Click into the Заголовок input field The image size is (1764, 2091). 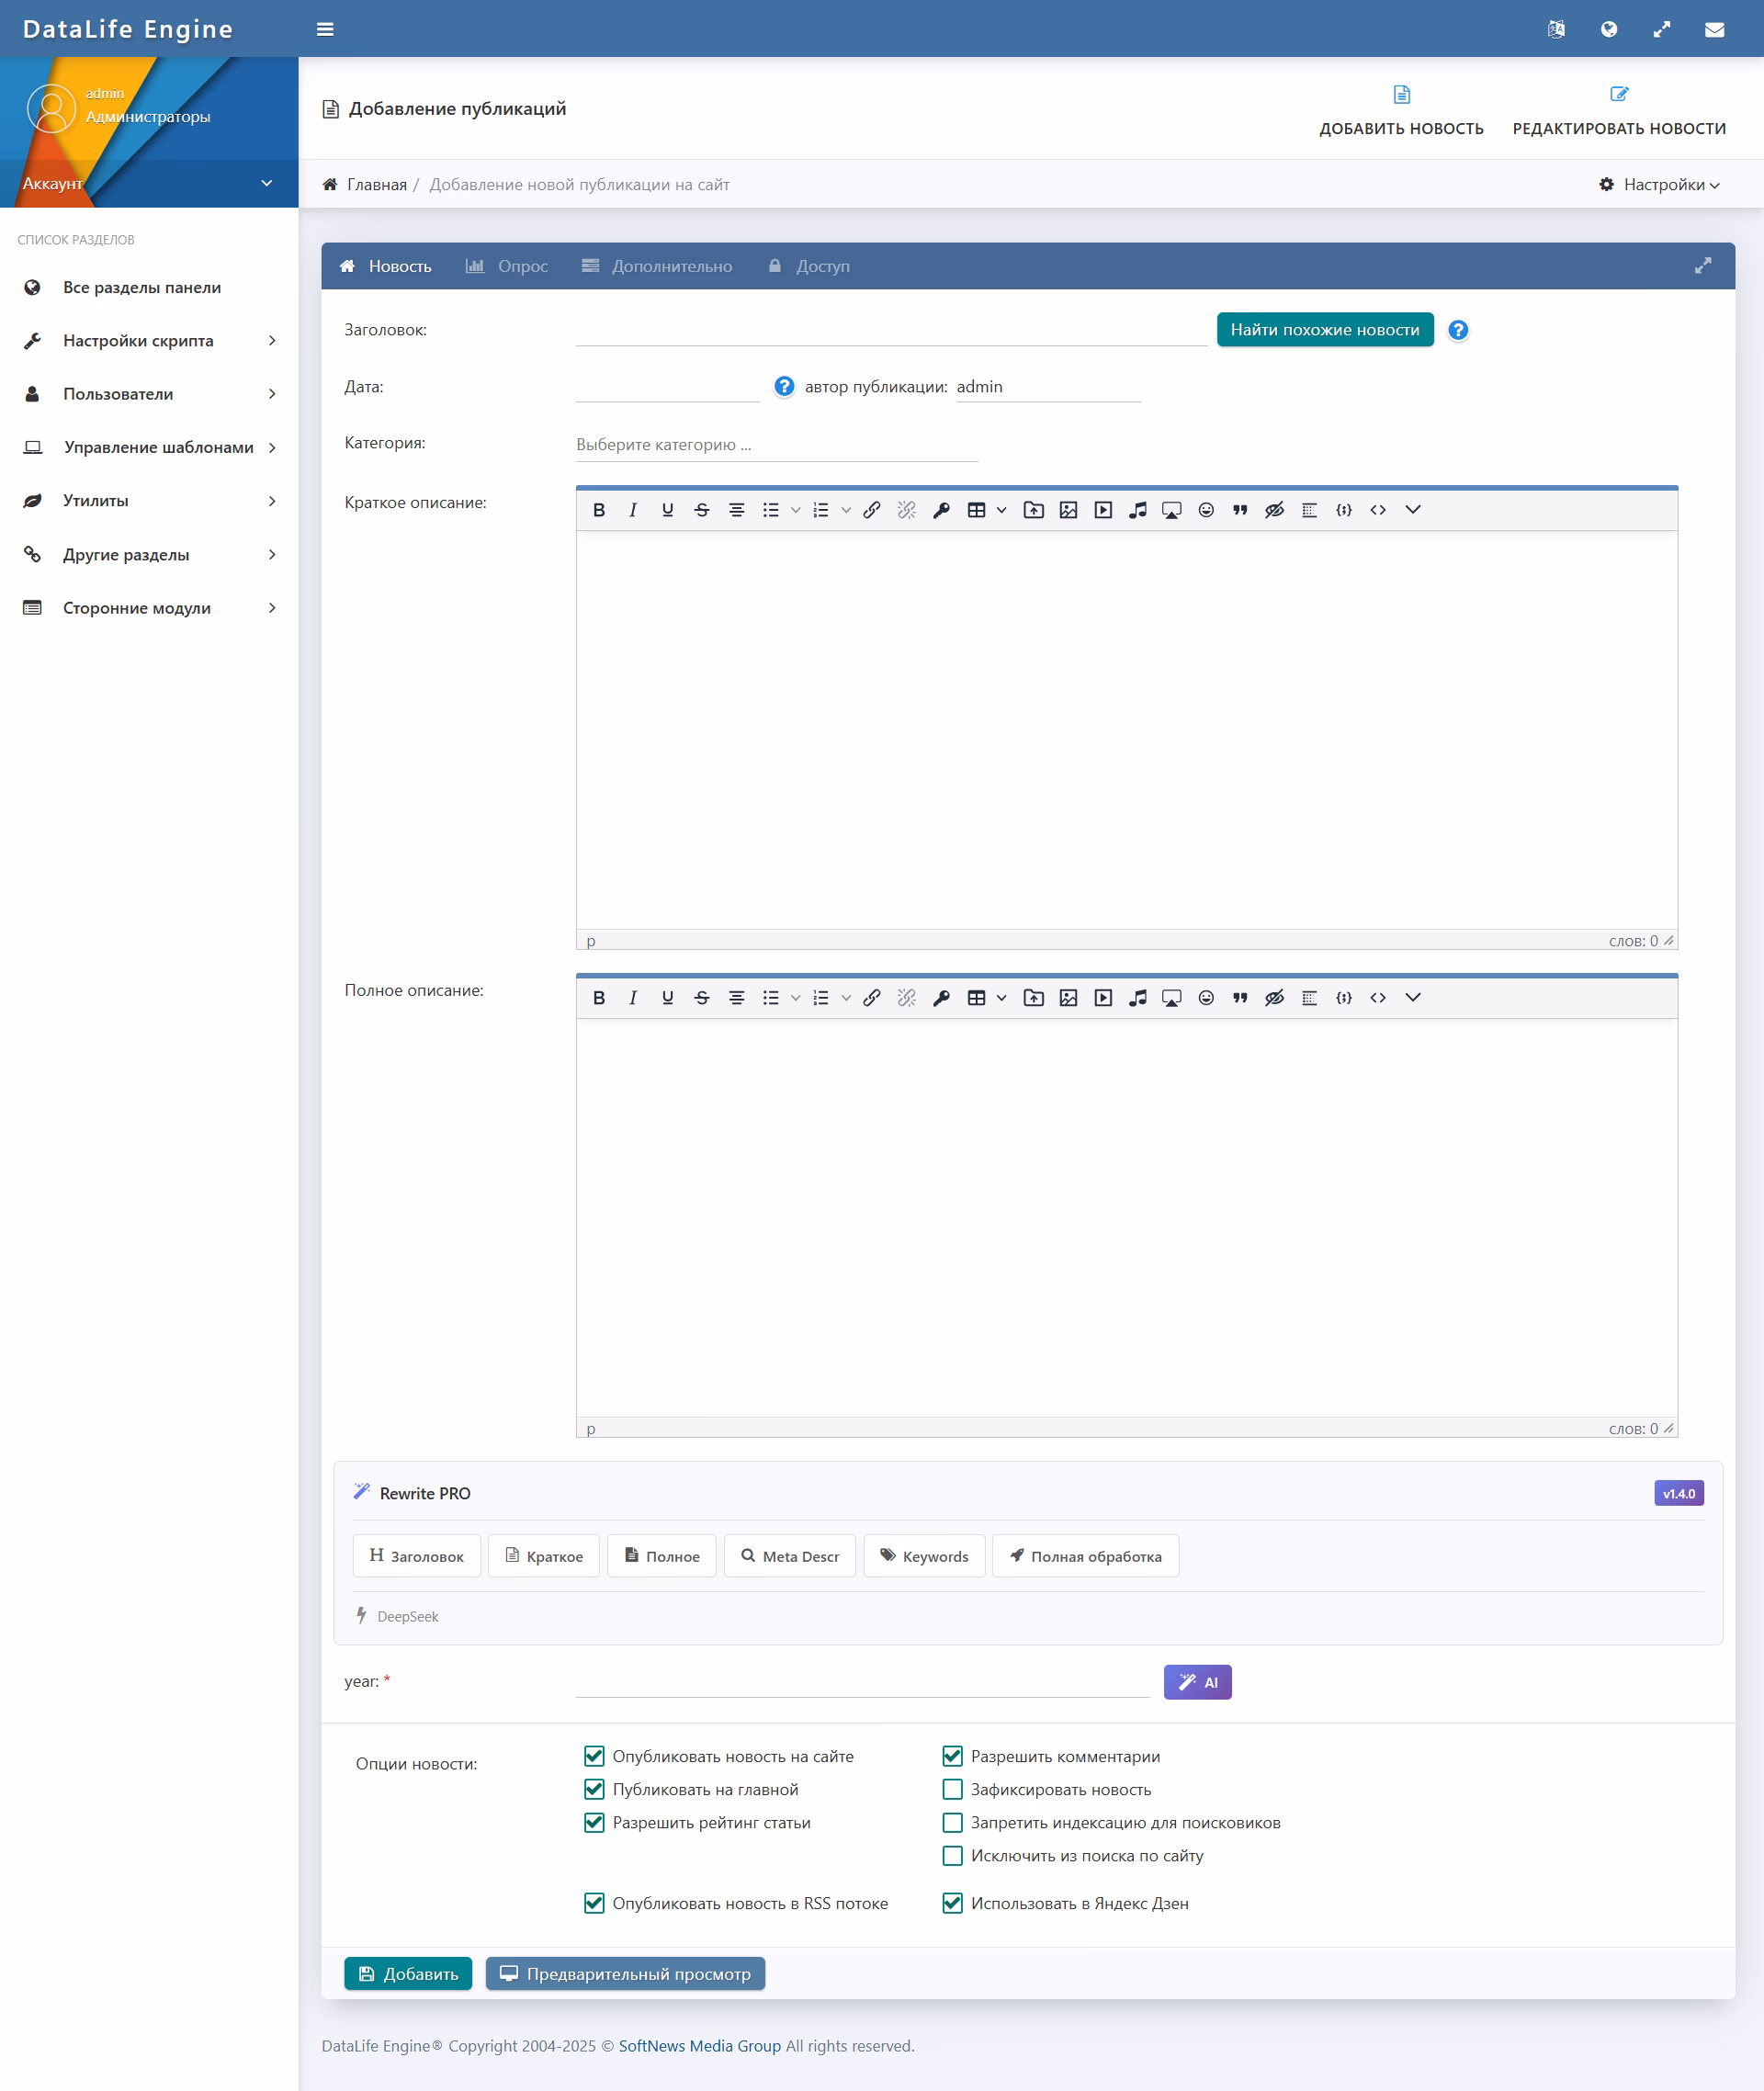890,330
